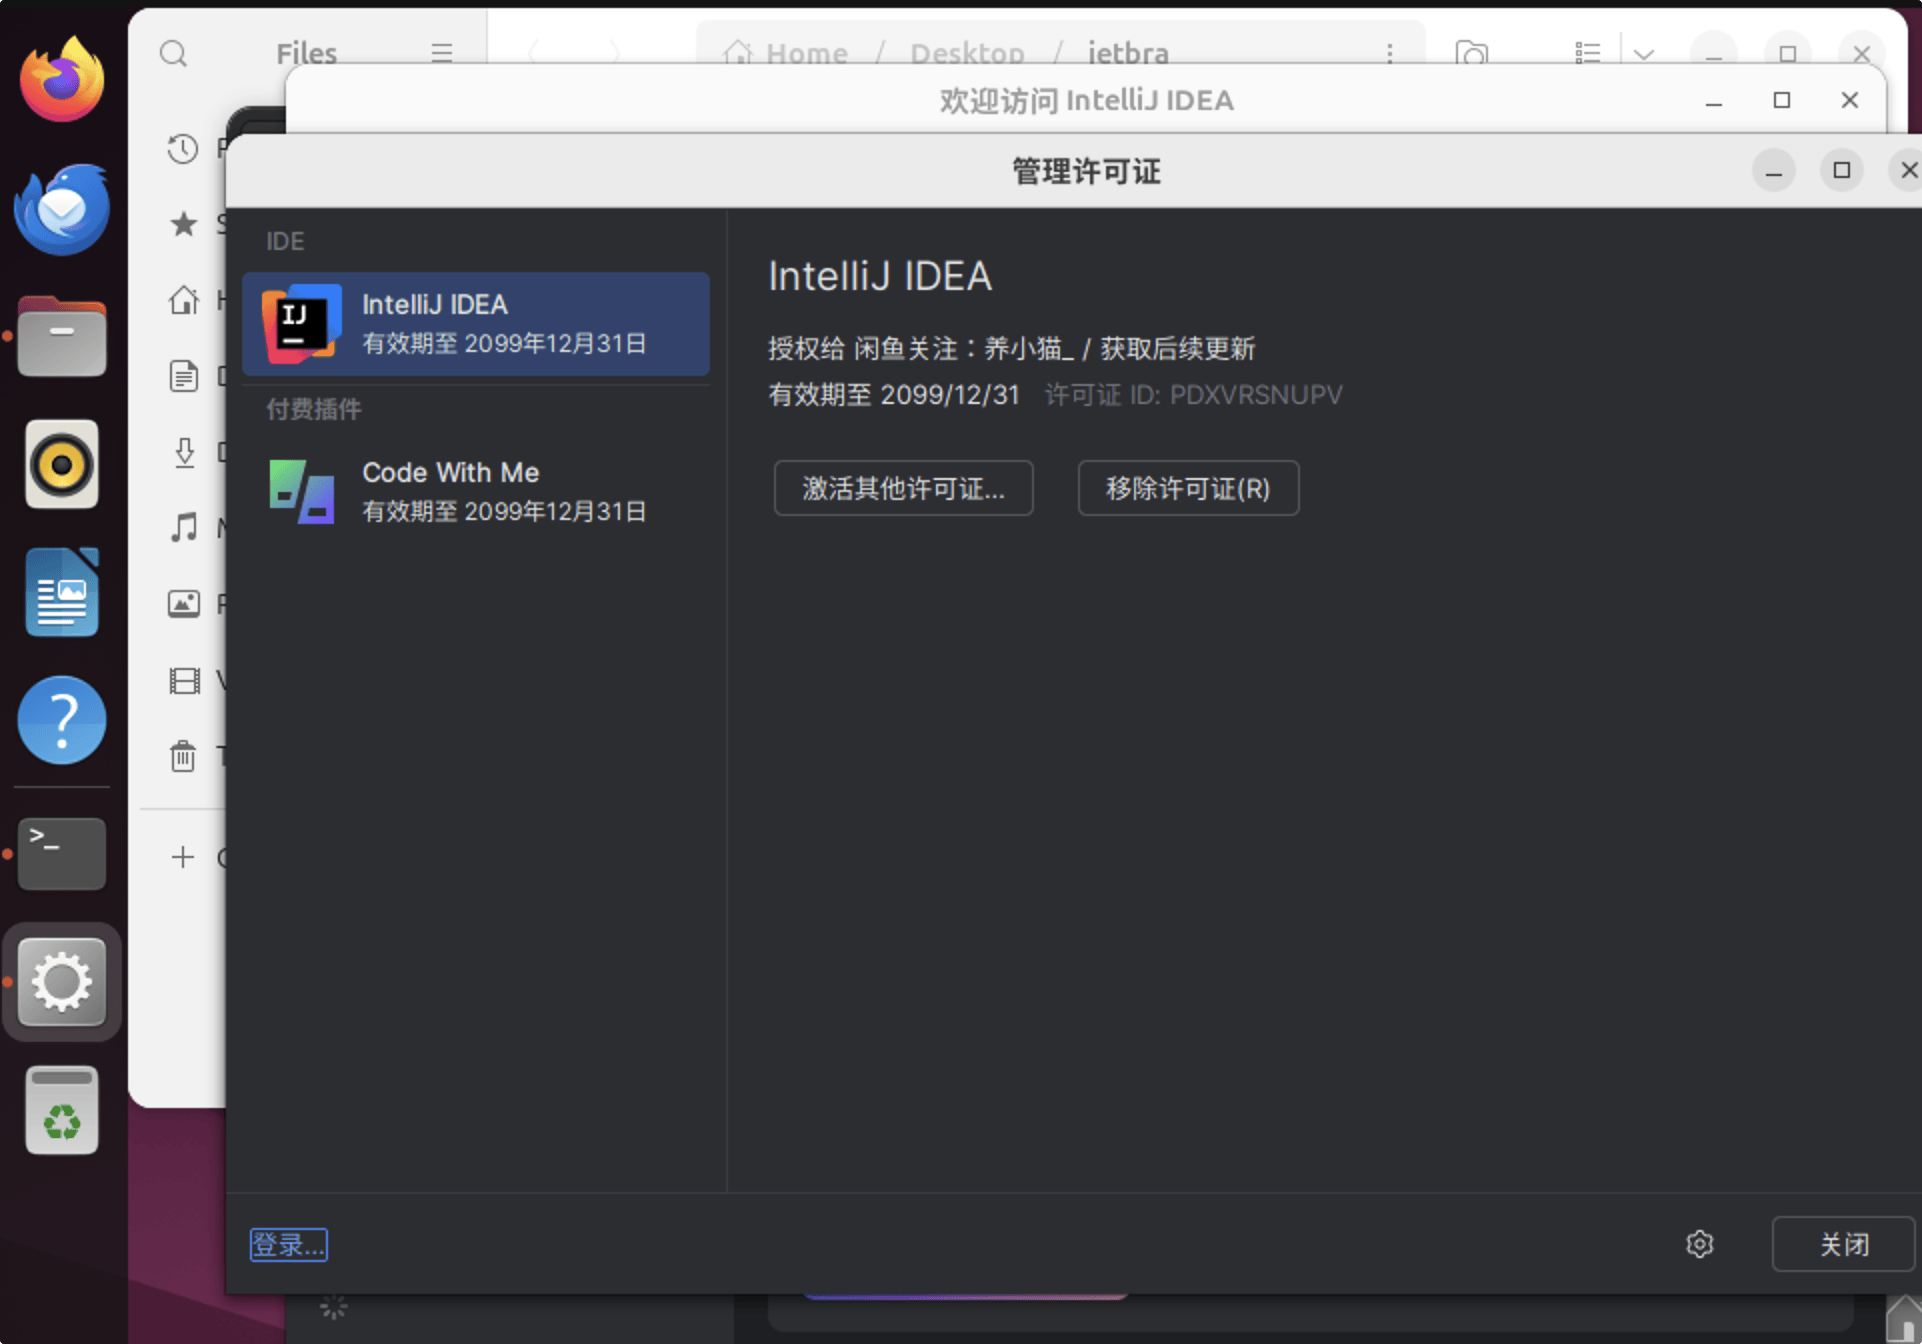Click Videos icon in Files sidebar
The width and height of the screenshot is (1922, 1344).
(184, 681)
